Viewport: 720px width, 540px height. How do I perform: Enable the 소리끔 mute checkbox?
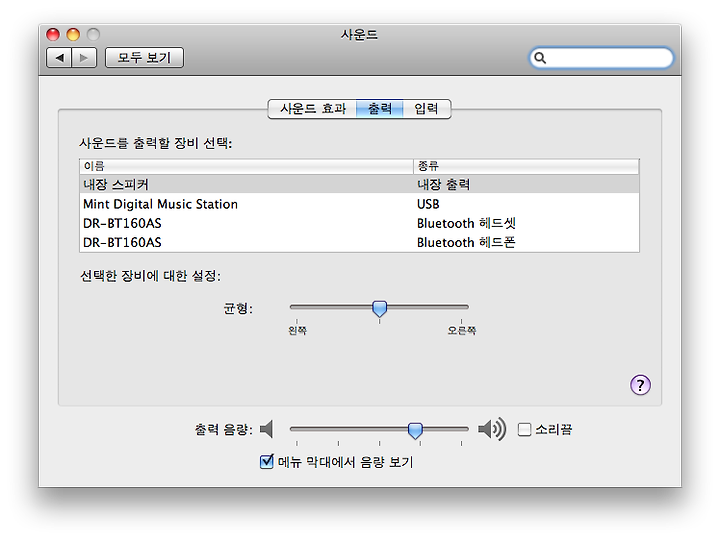point(524,430)
